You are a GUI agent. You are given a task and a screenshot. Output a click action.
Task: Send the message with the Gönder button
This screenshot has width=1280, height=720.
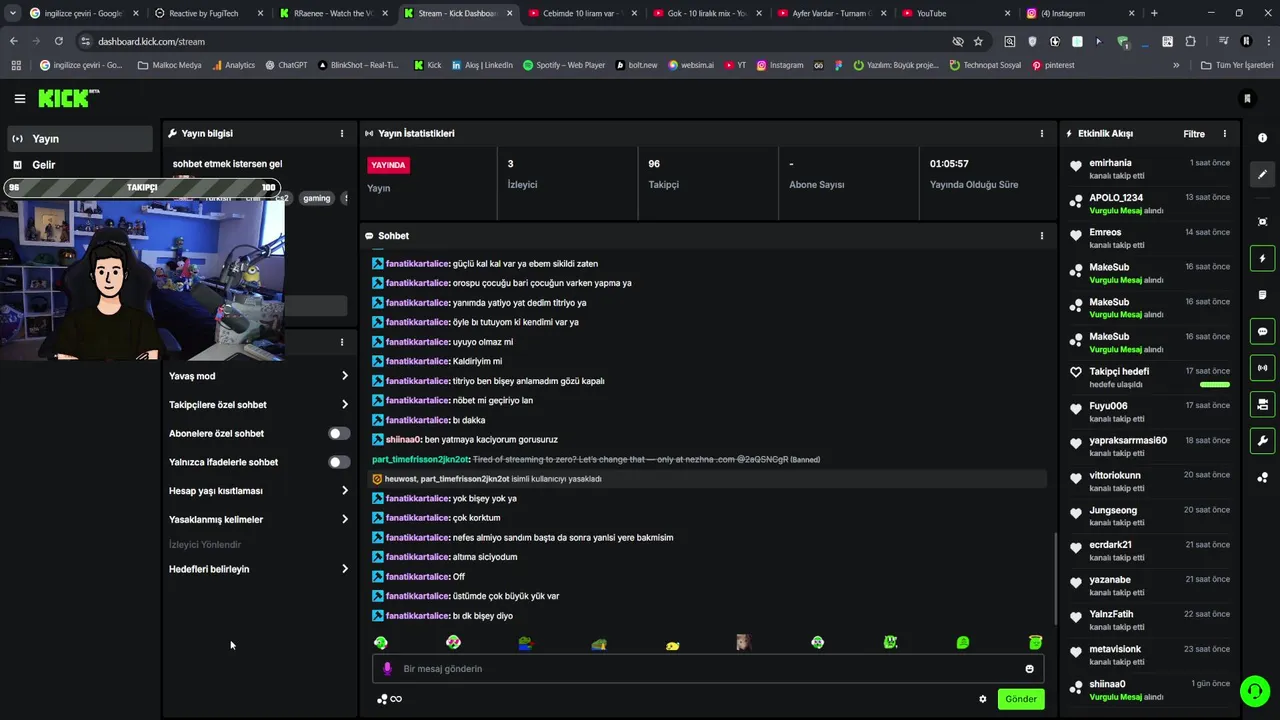click(x=1020, y=699)
